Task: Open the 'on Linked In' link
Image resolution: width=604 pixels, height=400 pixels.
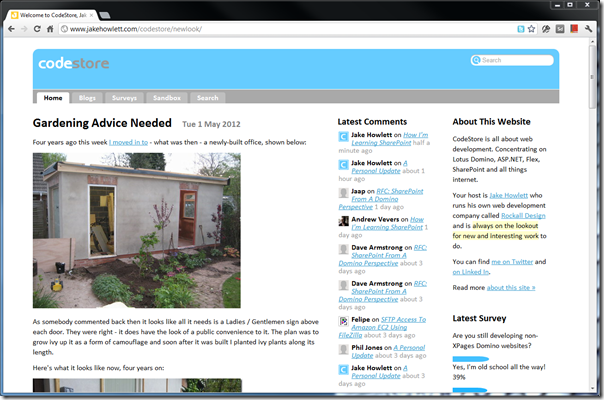Action: click(471, 272)
